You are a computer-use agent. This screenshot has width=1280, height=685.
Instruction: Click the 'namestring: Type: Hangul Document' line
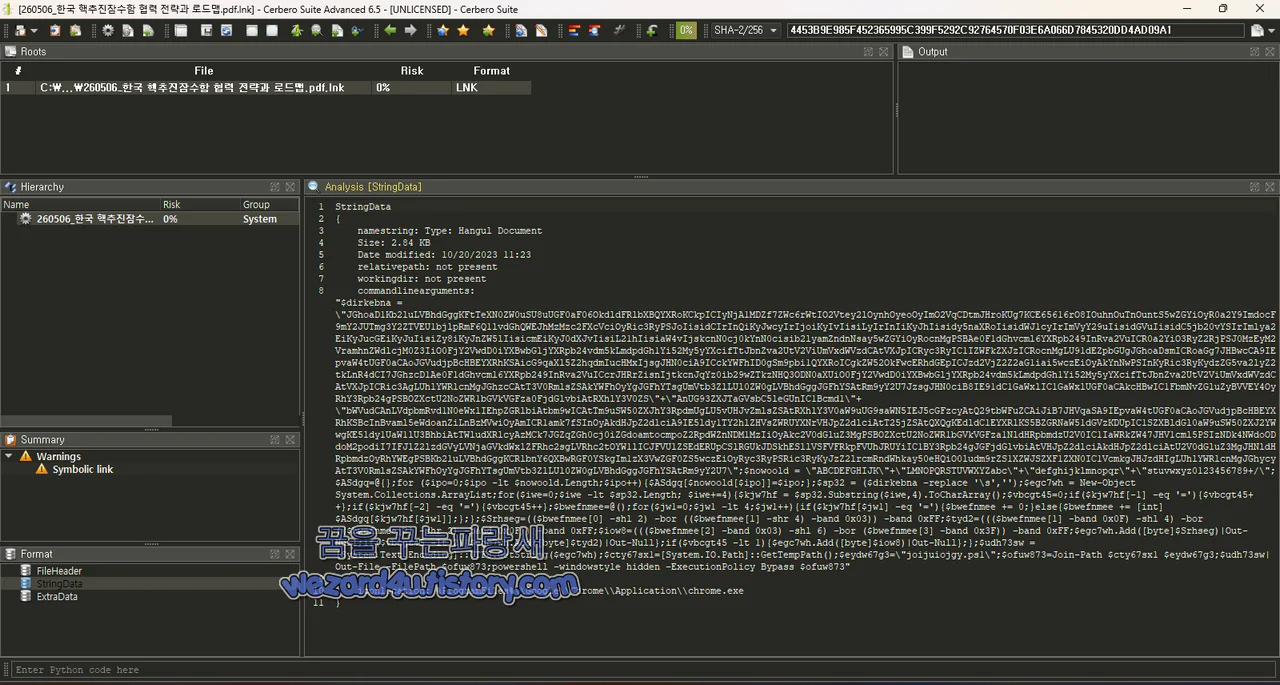click(449, 231)
